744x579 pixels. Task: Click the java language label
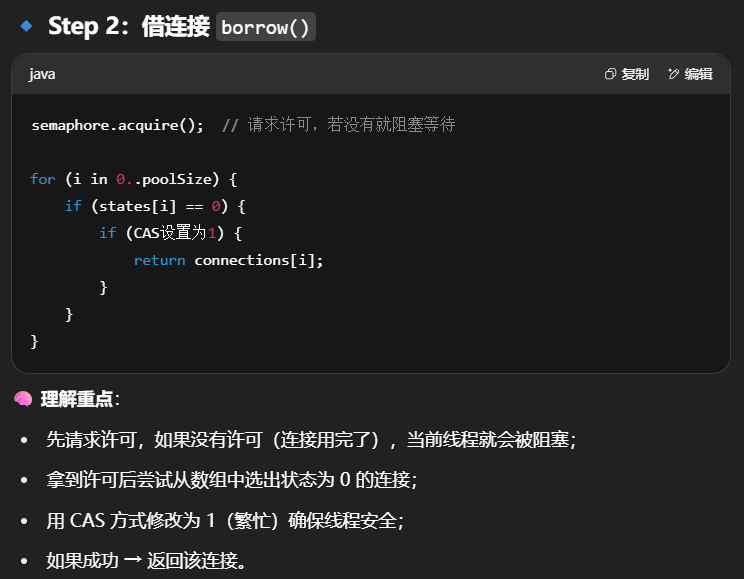[42, 74]
